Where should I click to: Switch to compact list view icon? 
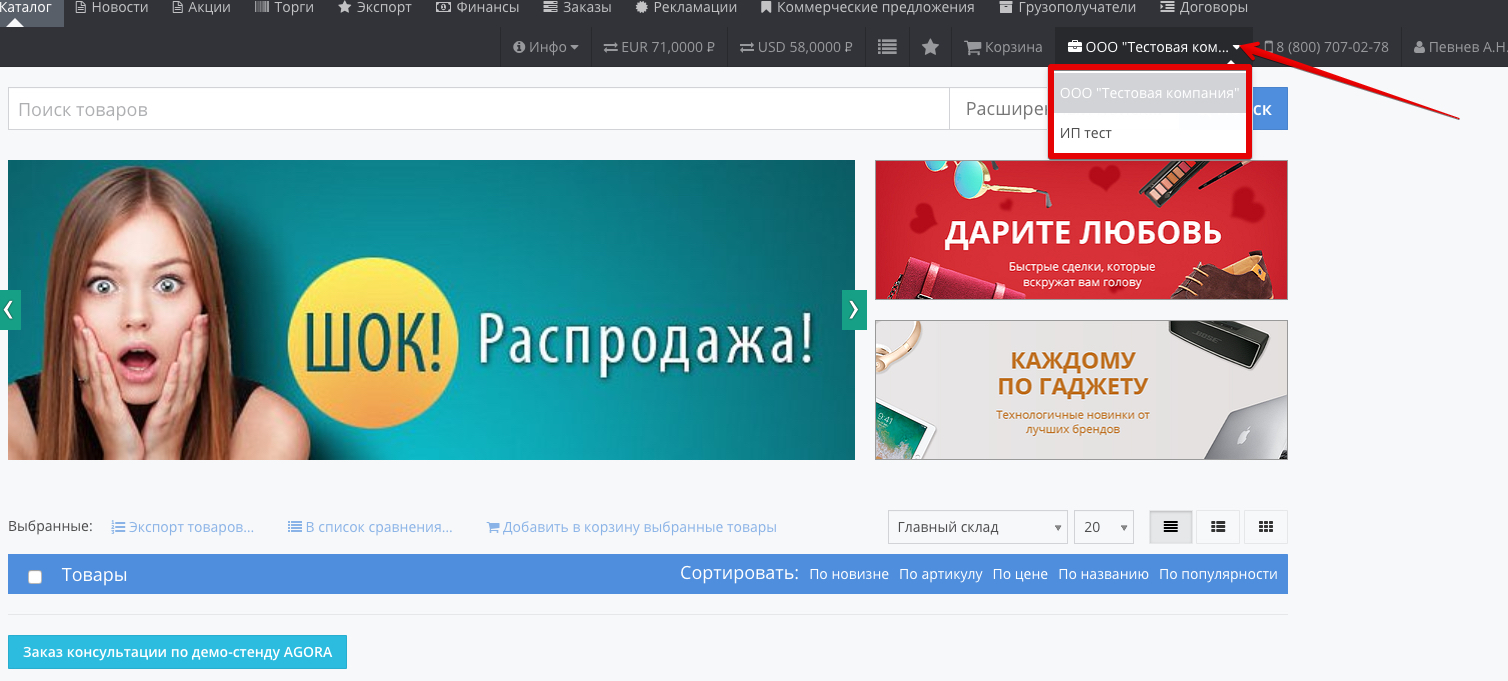[1171, 527]
